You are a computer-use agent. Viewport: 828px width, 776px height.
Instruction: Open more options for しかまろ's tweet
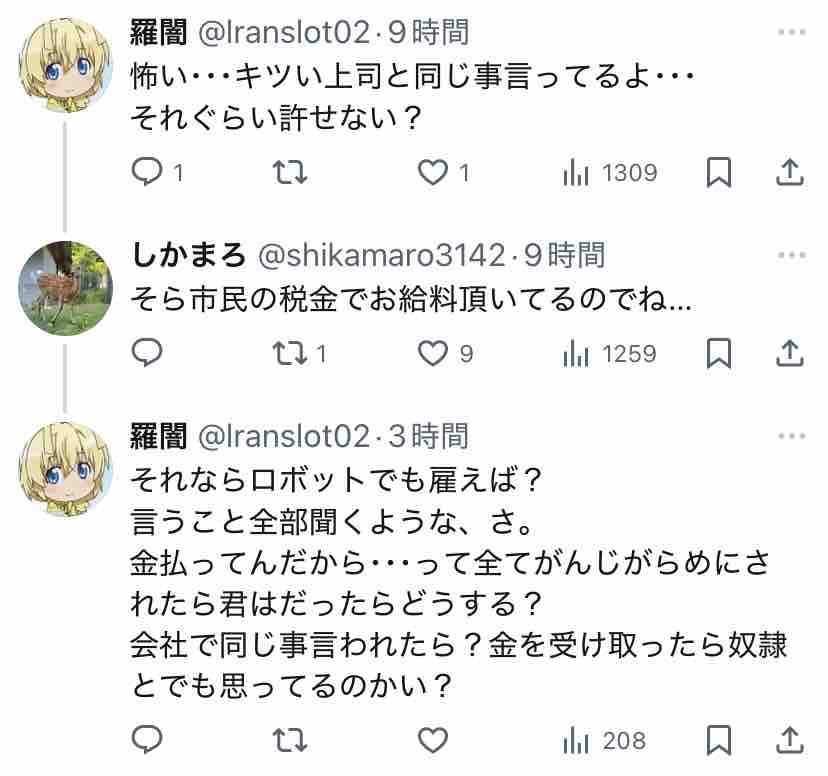pos(790,254)
